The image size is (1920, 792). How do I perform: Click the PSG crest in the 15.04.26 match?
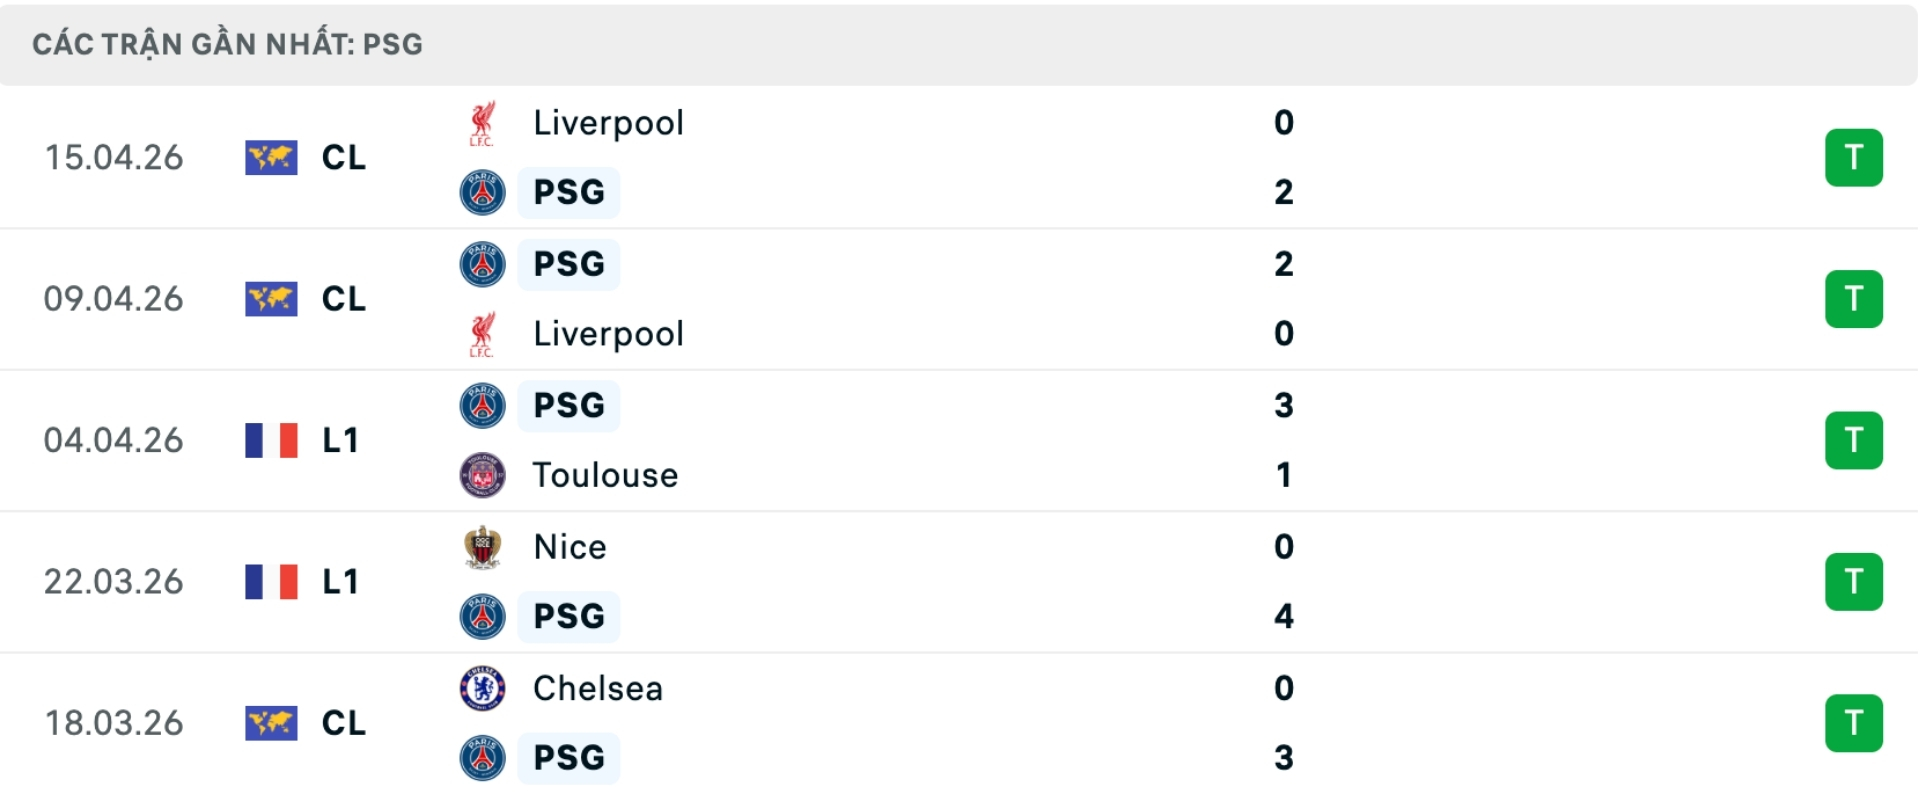[482, 192]
